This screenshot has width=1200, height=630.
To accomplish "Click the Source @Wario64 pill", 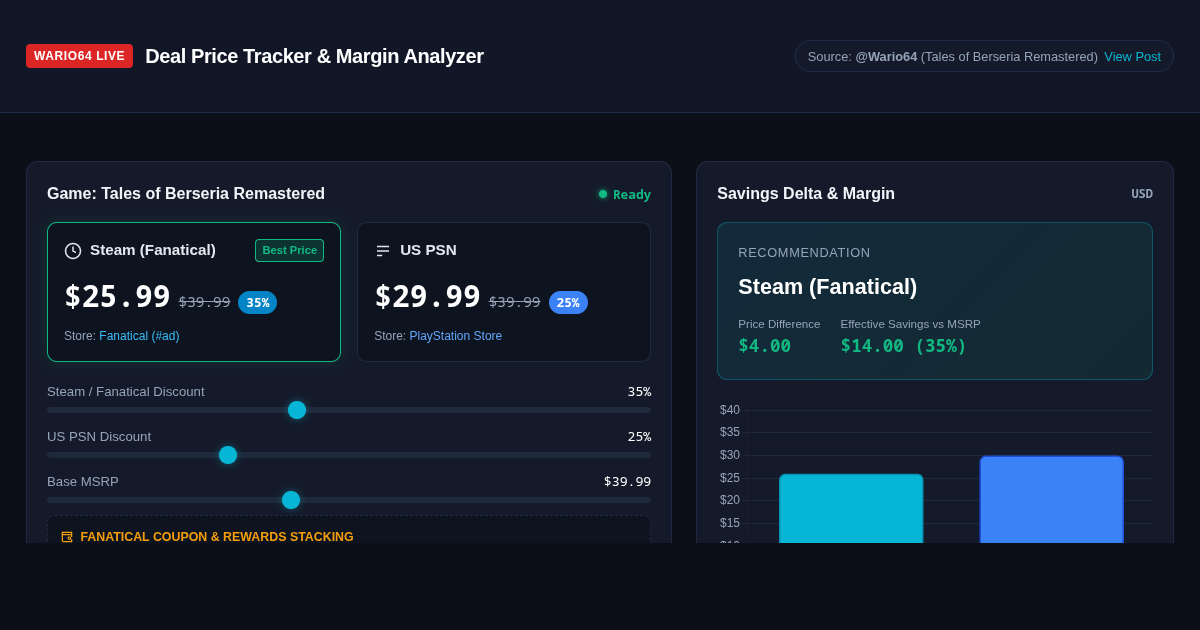I will pos(984,56).
